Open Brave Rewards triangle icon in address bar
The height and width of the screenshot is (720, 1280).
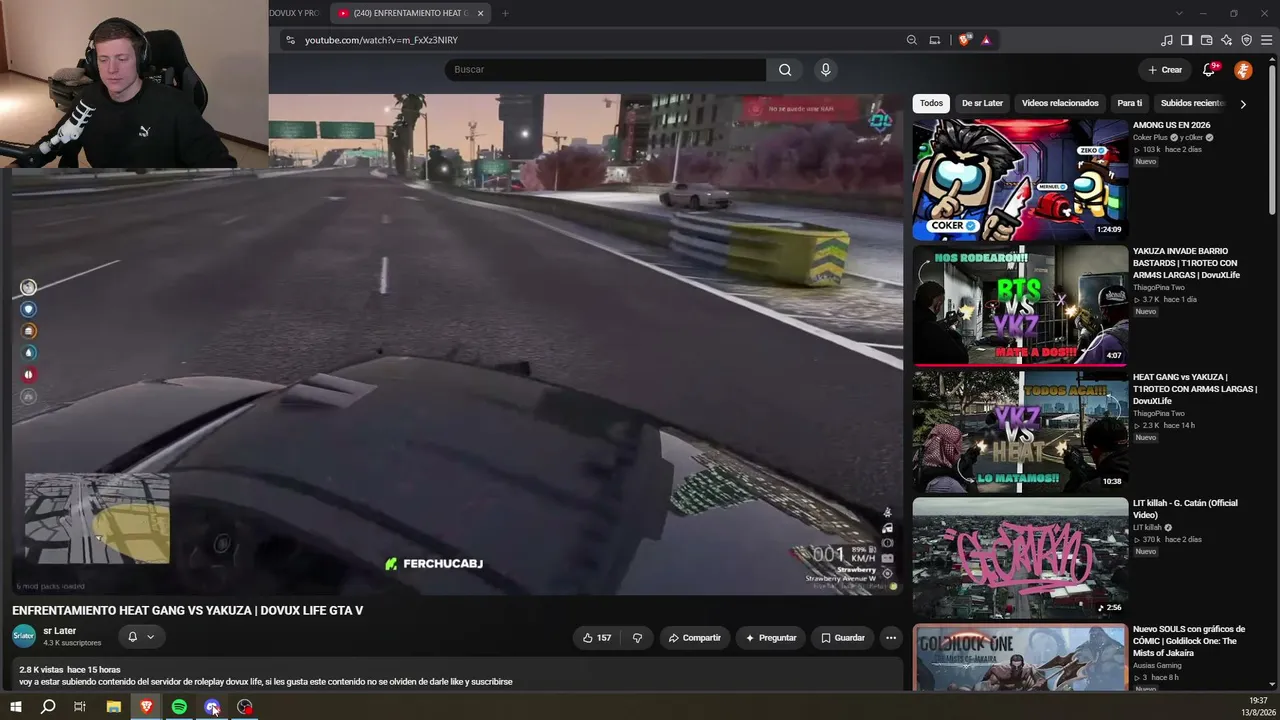coord(986,40)
